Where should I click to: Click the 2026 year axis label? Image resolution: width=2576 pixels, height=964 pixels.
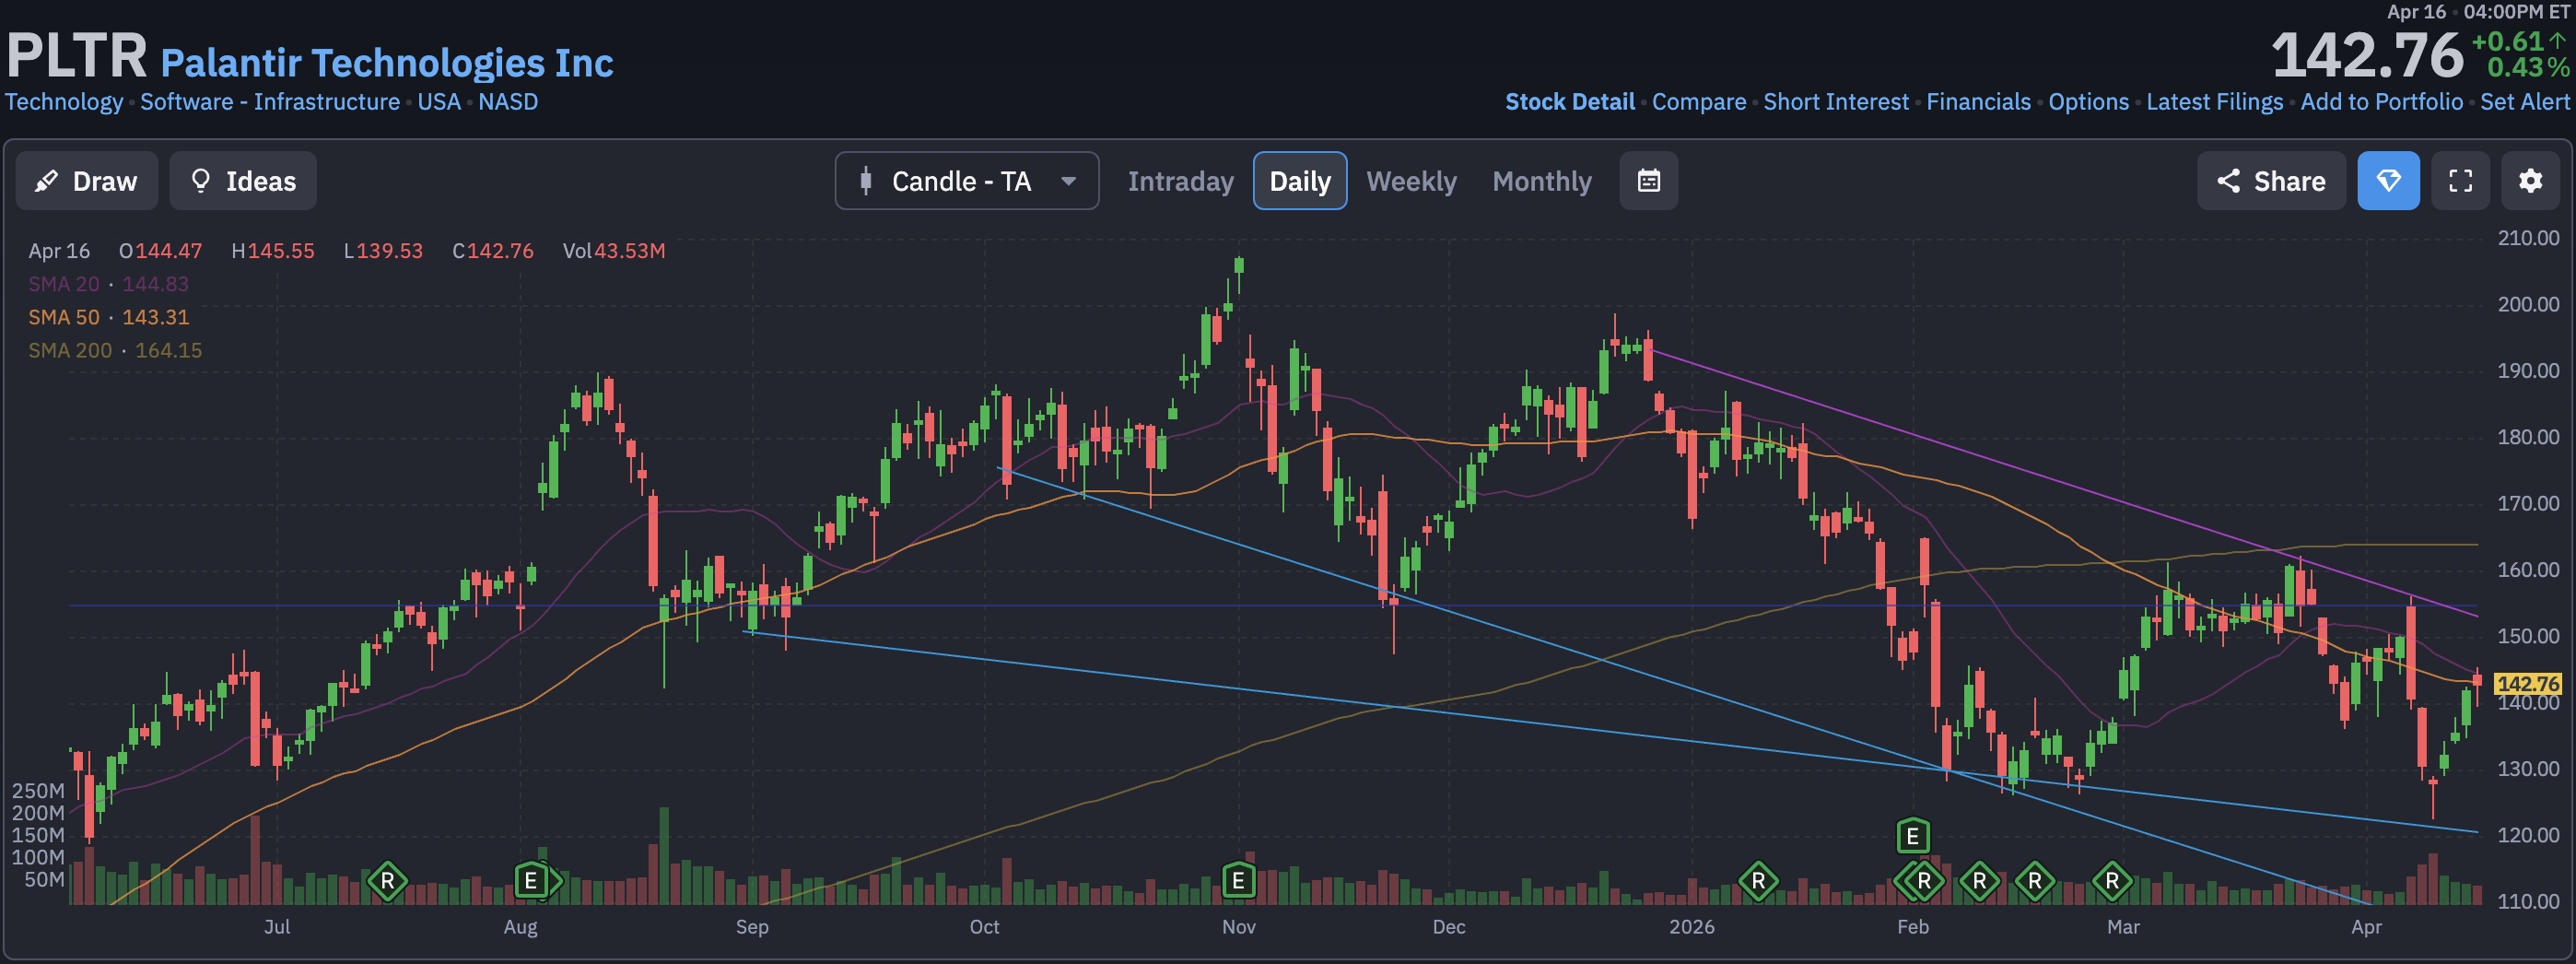point(1691,927)
